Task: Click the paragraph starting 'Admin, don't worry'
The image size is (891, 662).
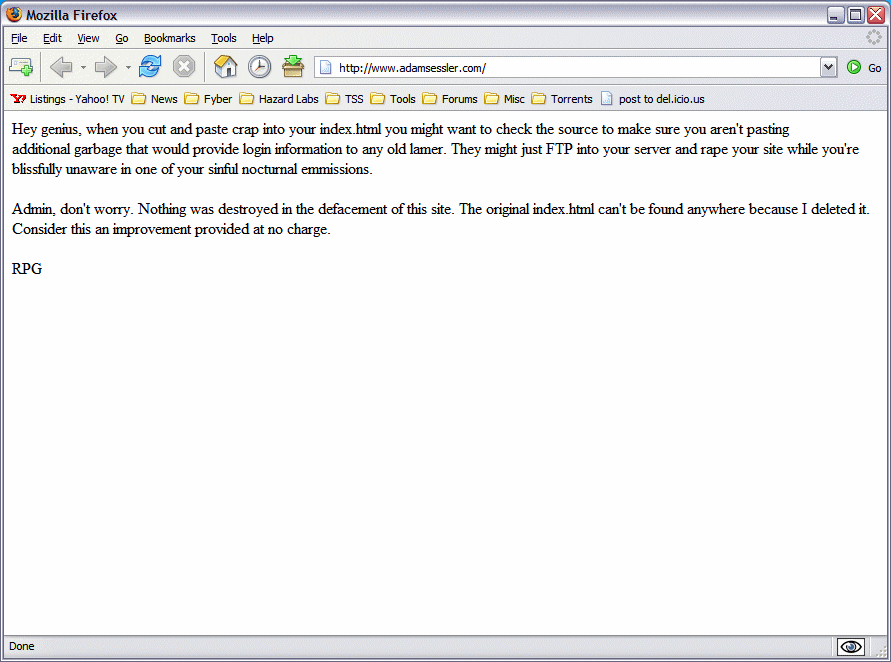Action: click(441, 219)
